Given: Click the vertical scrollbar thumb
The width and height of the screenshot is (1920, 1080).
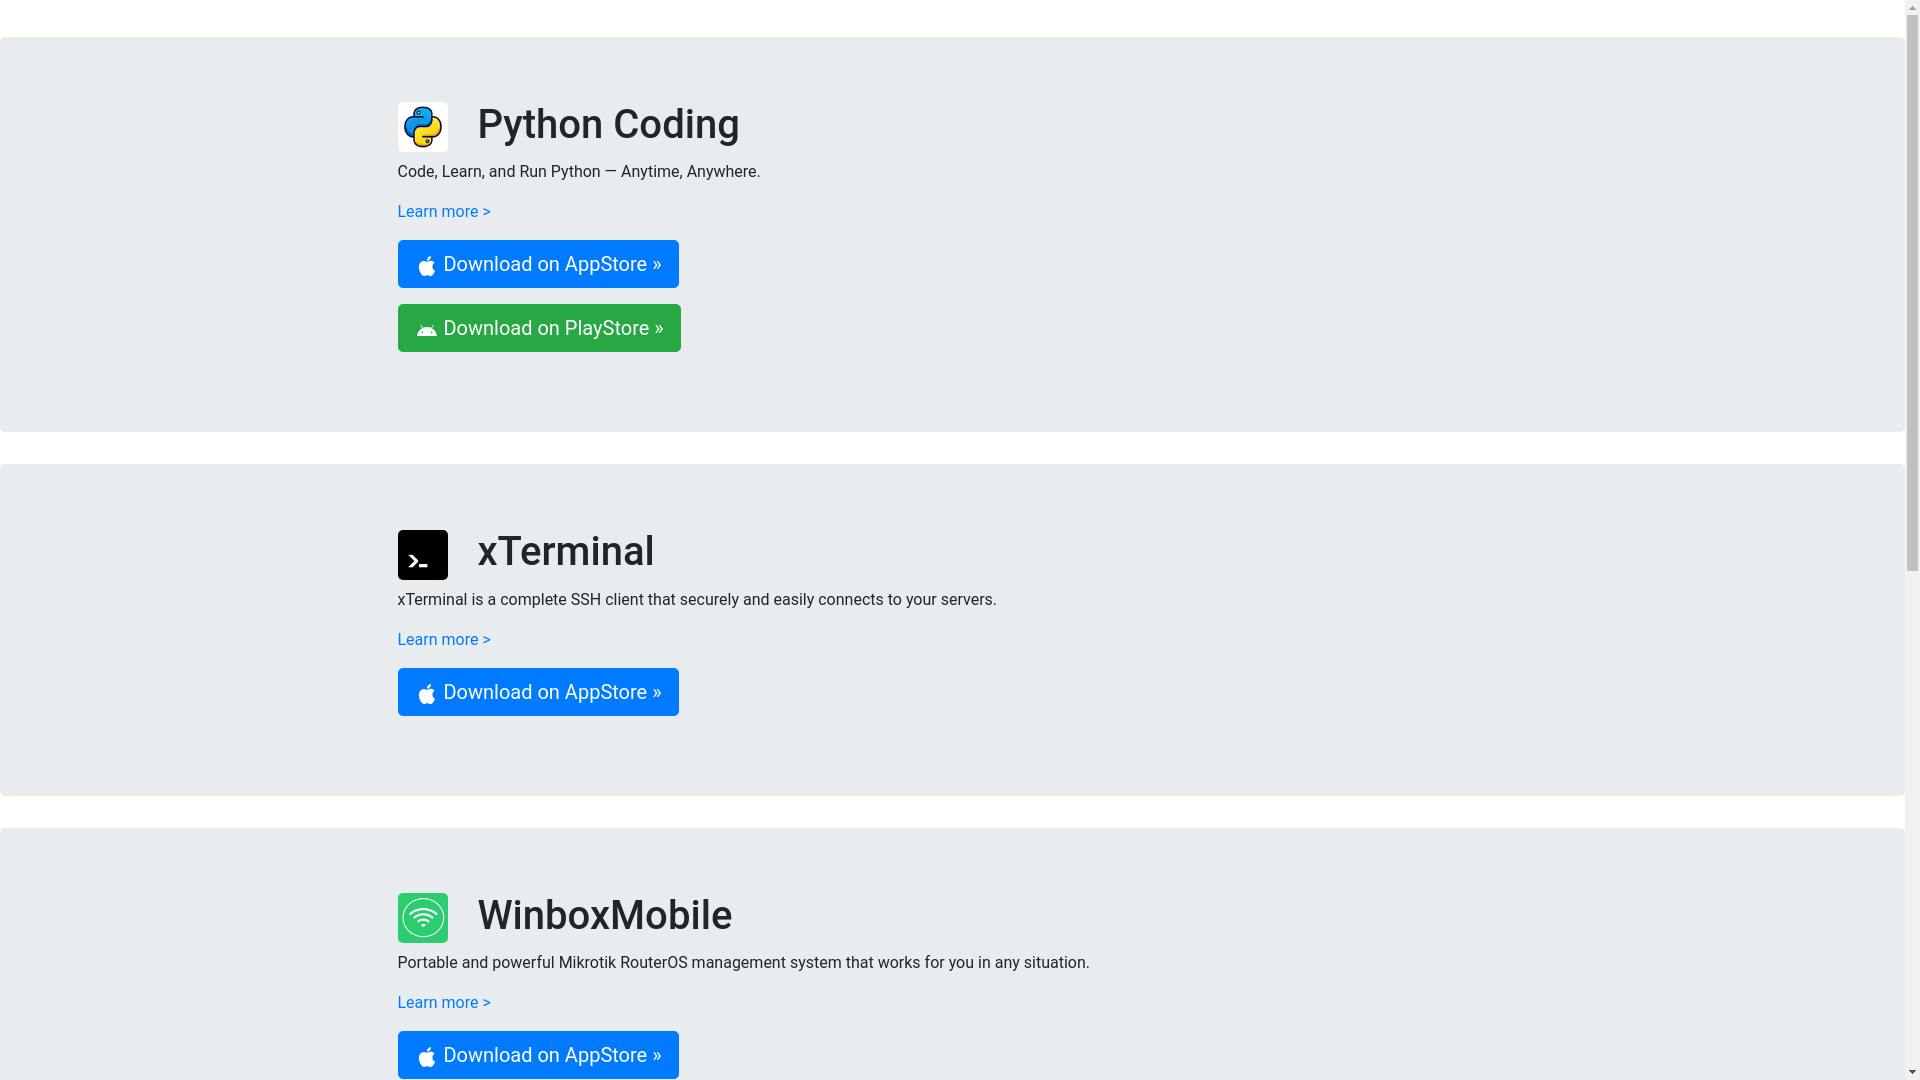Looking at the screenshot, I should (1912, 295).
